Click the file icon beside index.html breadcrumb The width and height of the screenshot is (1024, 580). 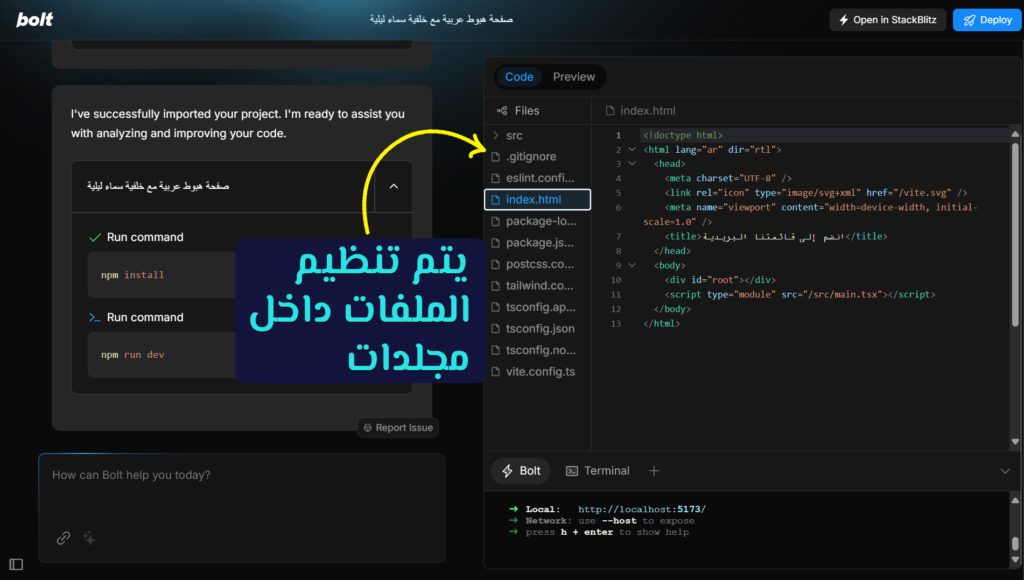click(x=610, y=111)
